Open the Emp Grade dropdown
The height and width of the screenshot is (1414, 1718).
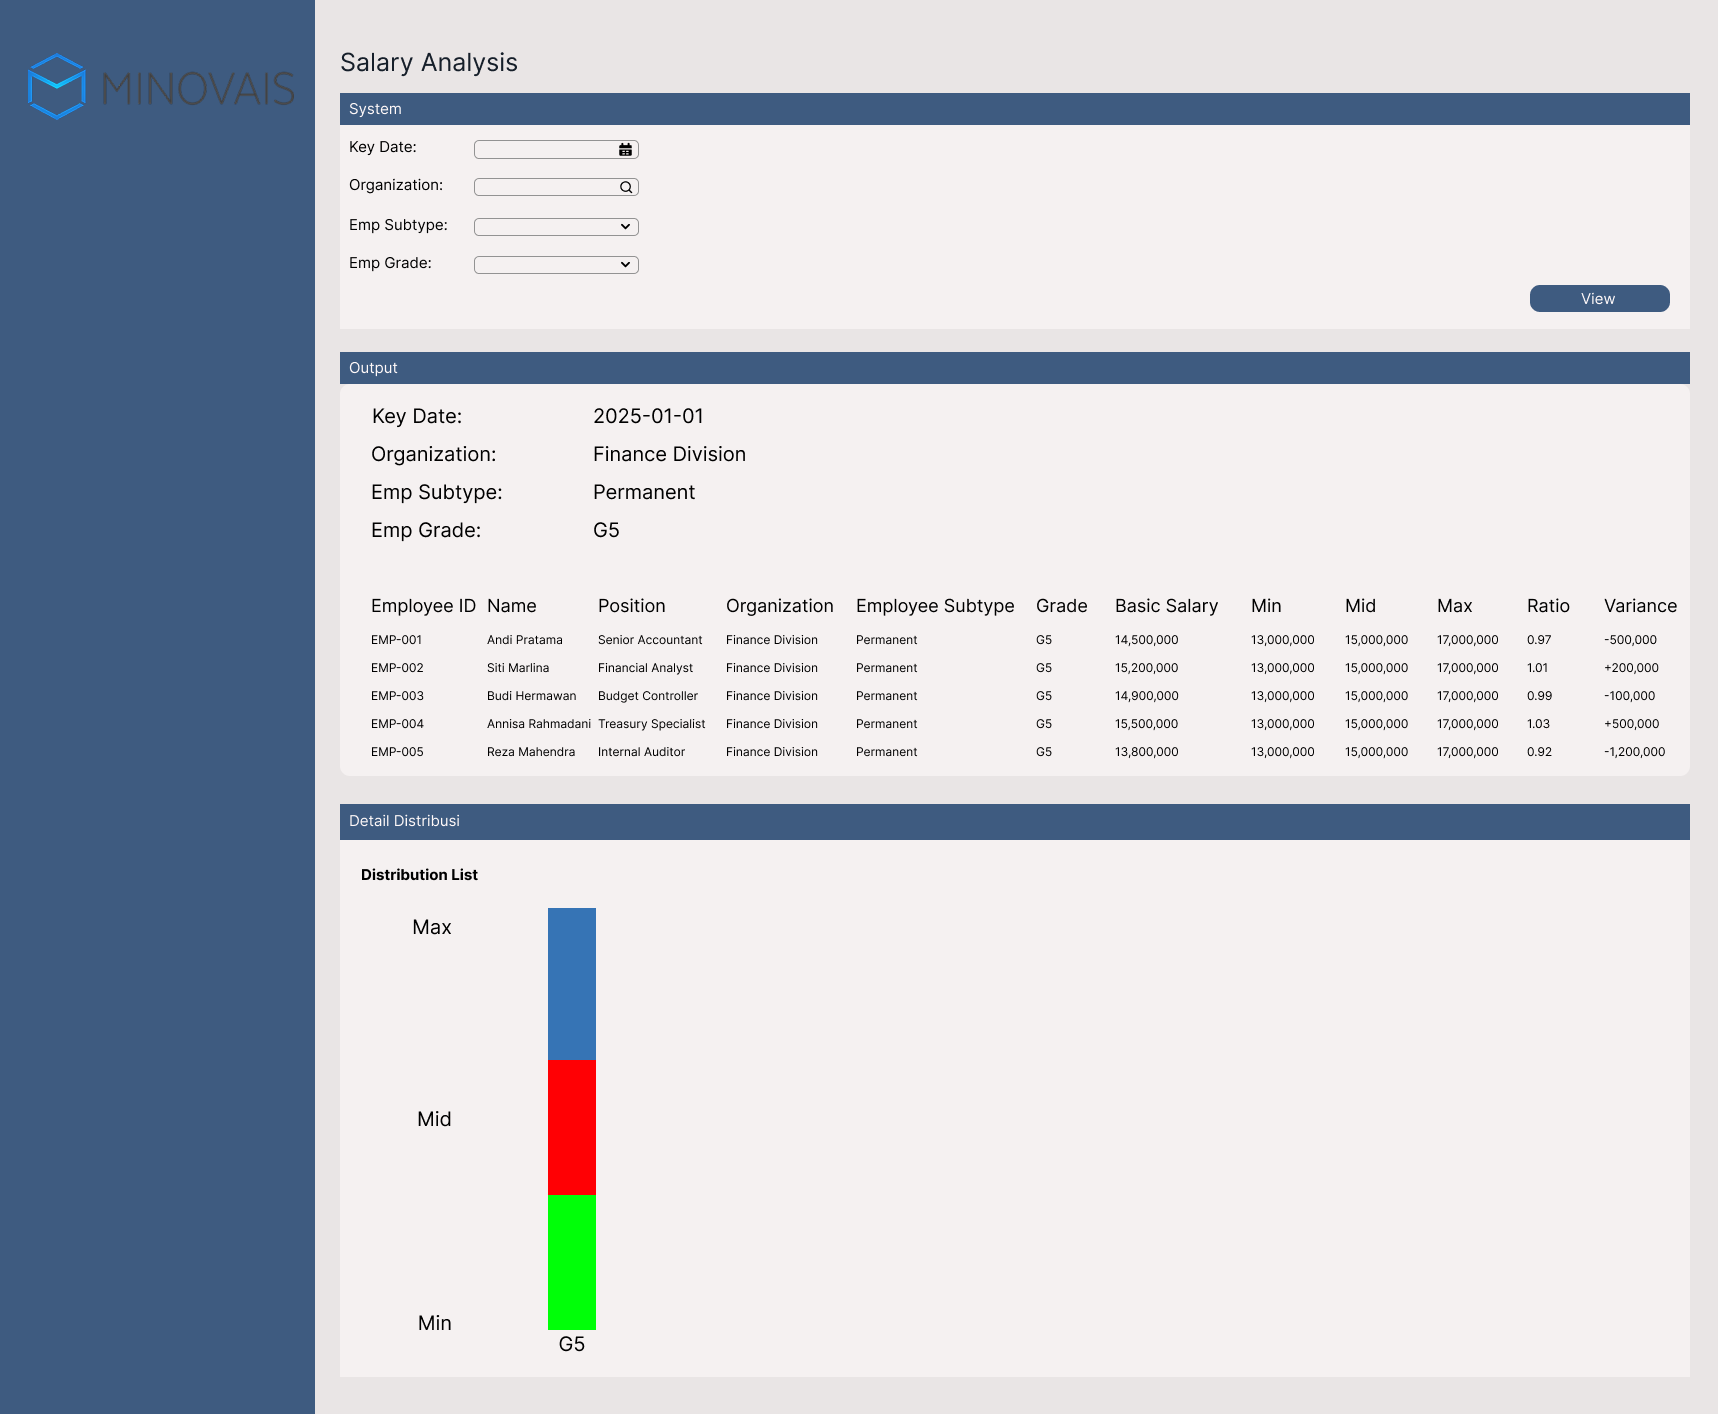coord(556,265)
